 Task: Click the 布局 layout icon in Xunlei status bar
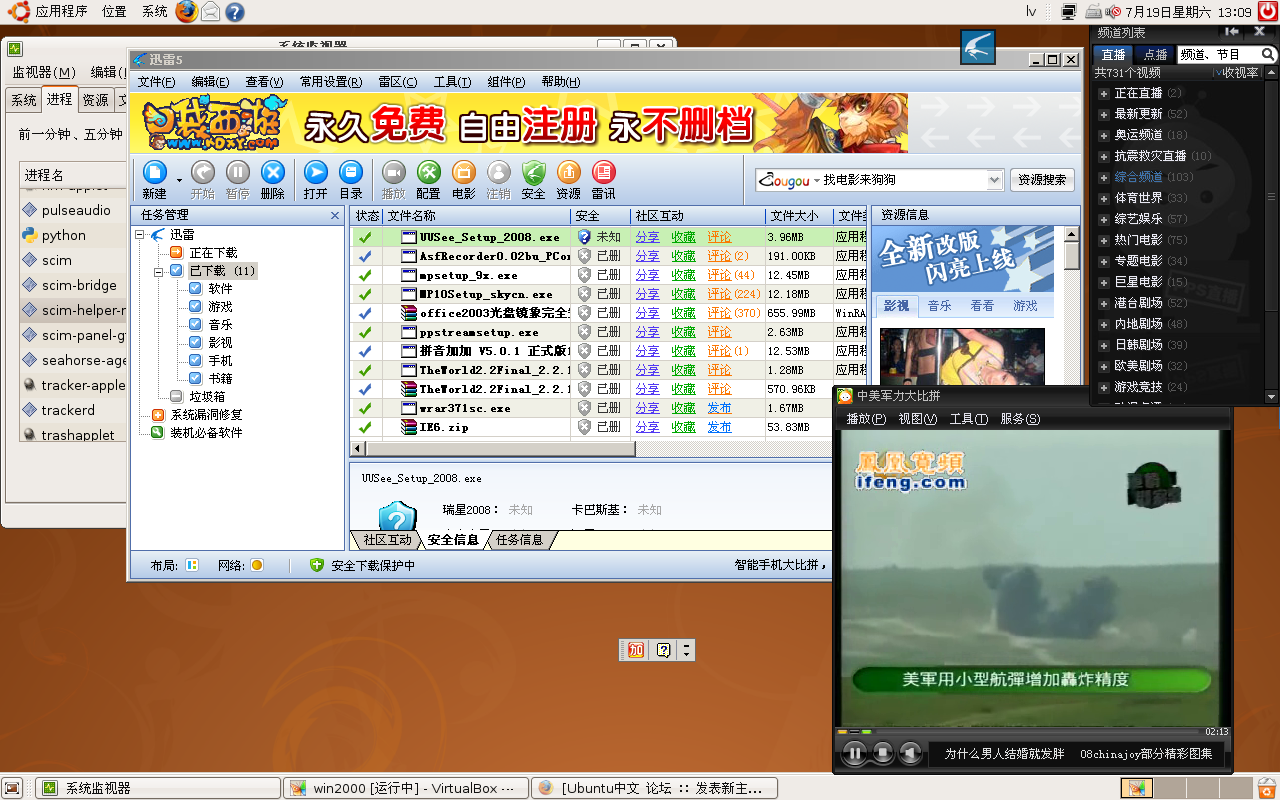coord(192,565)
